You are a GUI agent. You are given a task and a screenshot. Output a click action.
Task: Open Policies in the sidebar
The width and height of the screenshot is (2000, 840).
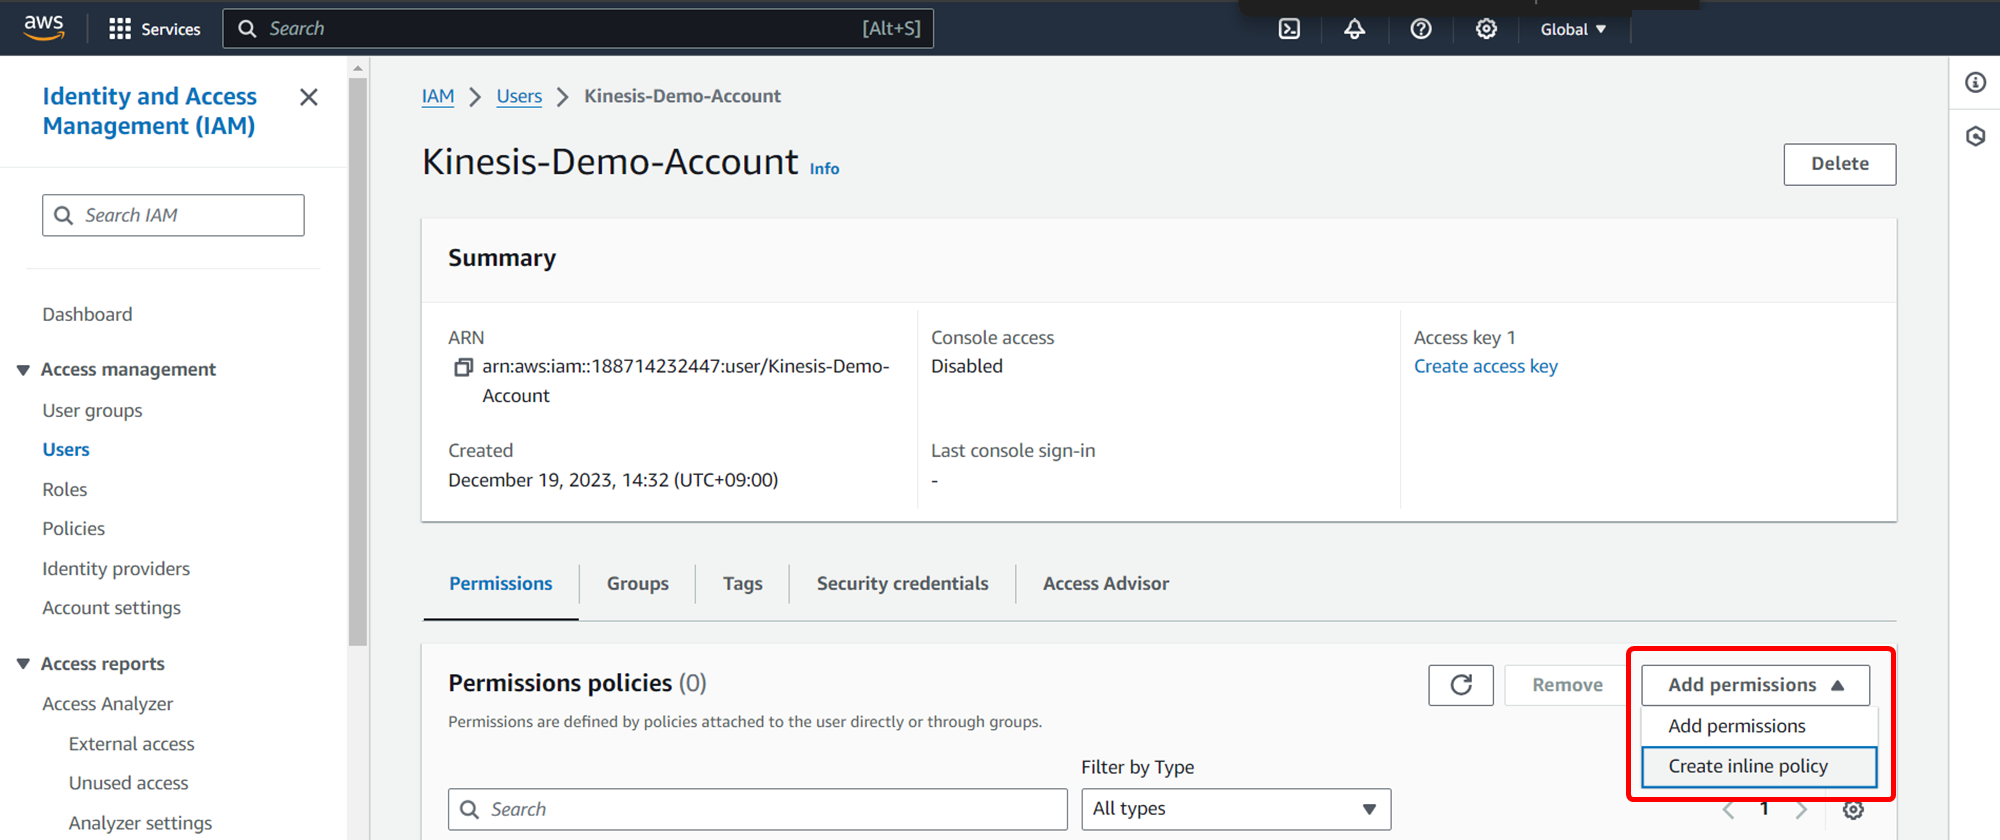pyautogui.click(x=73, y=529)
